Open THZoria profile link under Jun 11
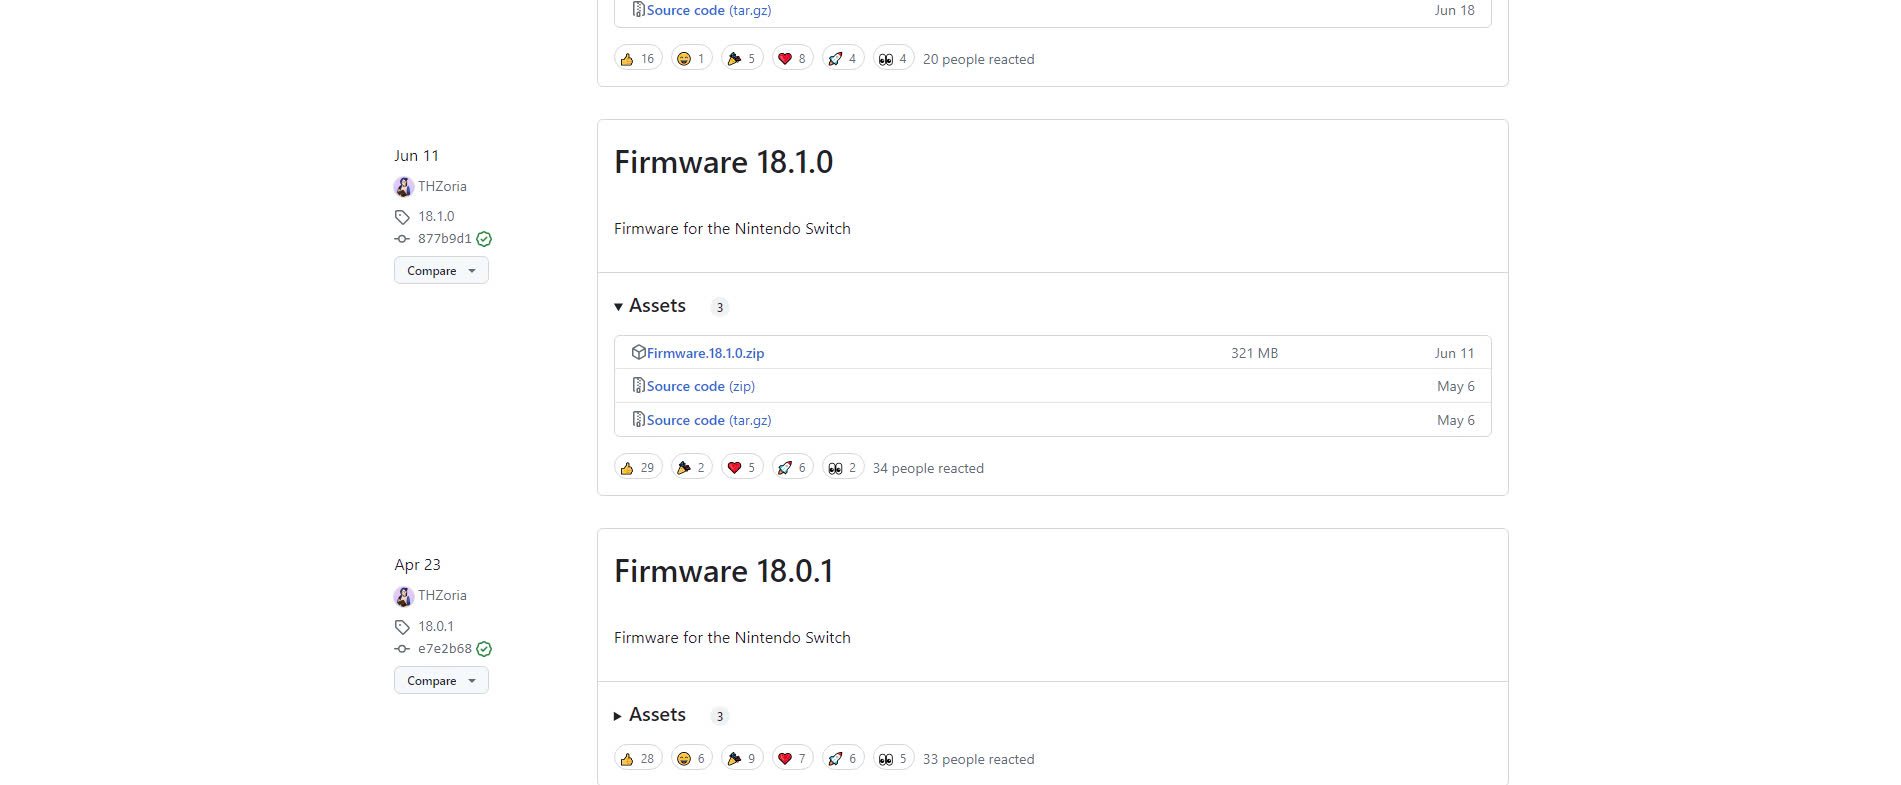 pos(442,186)
